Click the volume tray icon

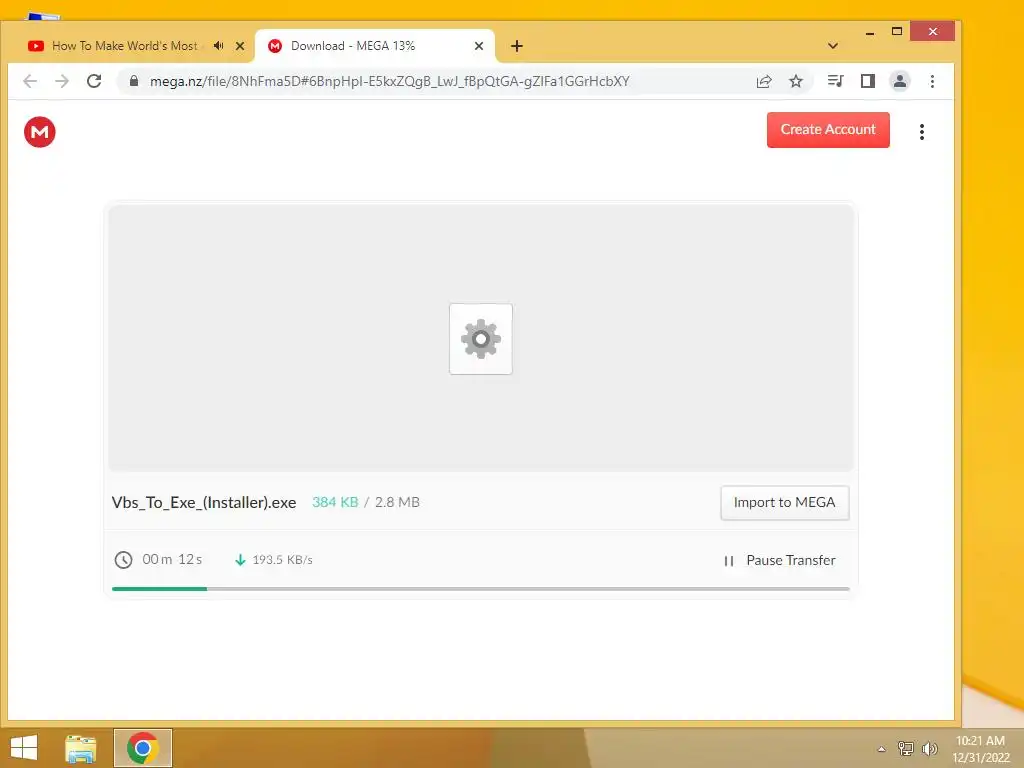(x=929, y=748)
